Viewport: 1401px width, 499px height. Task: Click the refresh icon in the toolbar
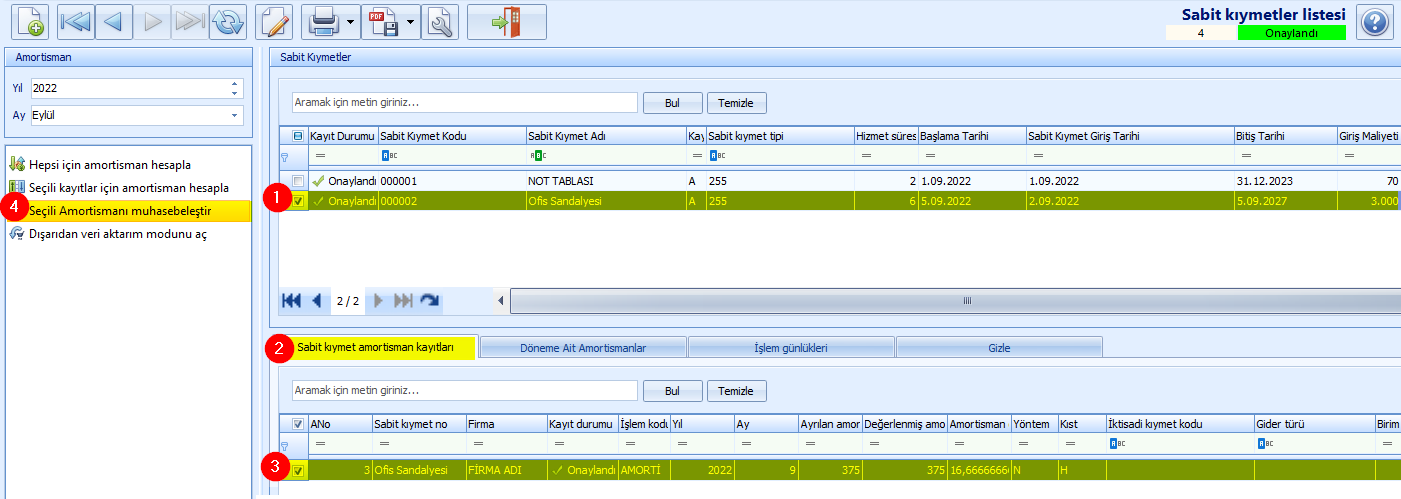click(228, 22)
